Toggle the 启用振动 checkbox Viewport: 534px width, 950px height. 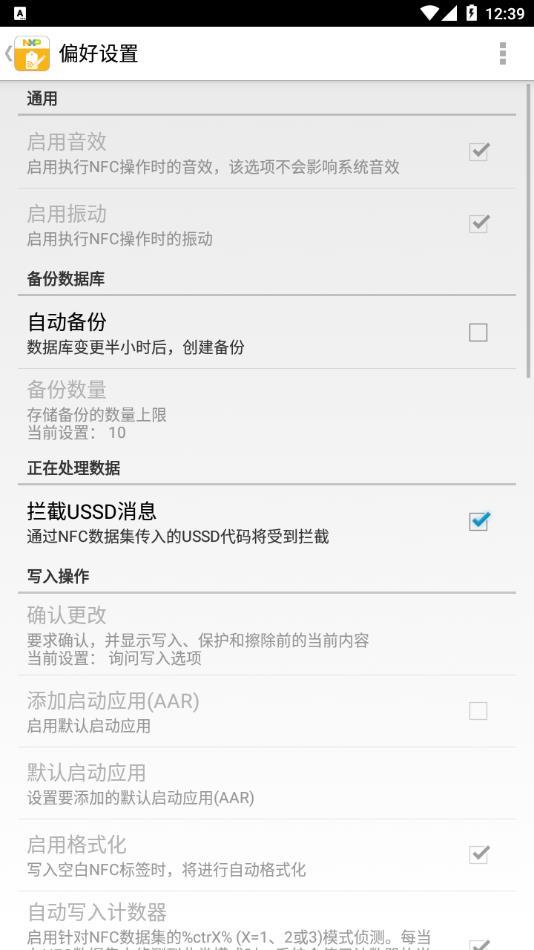478,224
